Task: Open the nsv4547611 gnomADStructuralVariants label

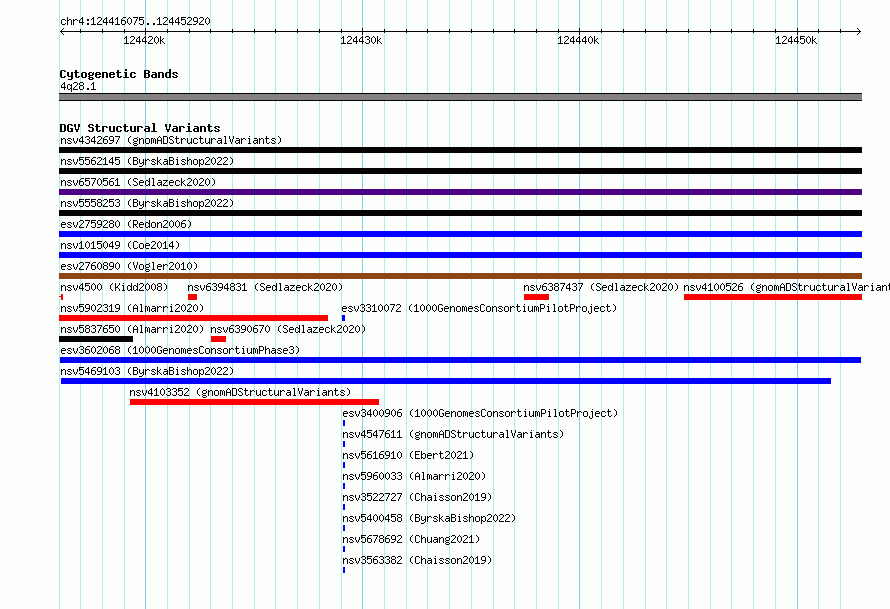Action: (x=453, y=434)
